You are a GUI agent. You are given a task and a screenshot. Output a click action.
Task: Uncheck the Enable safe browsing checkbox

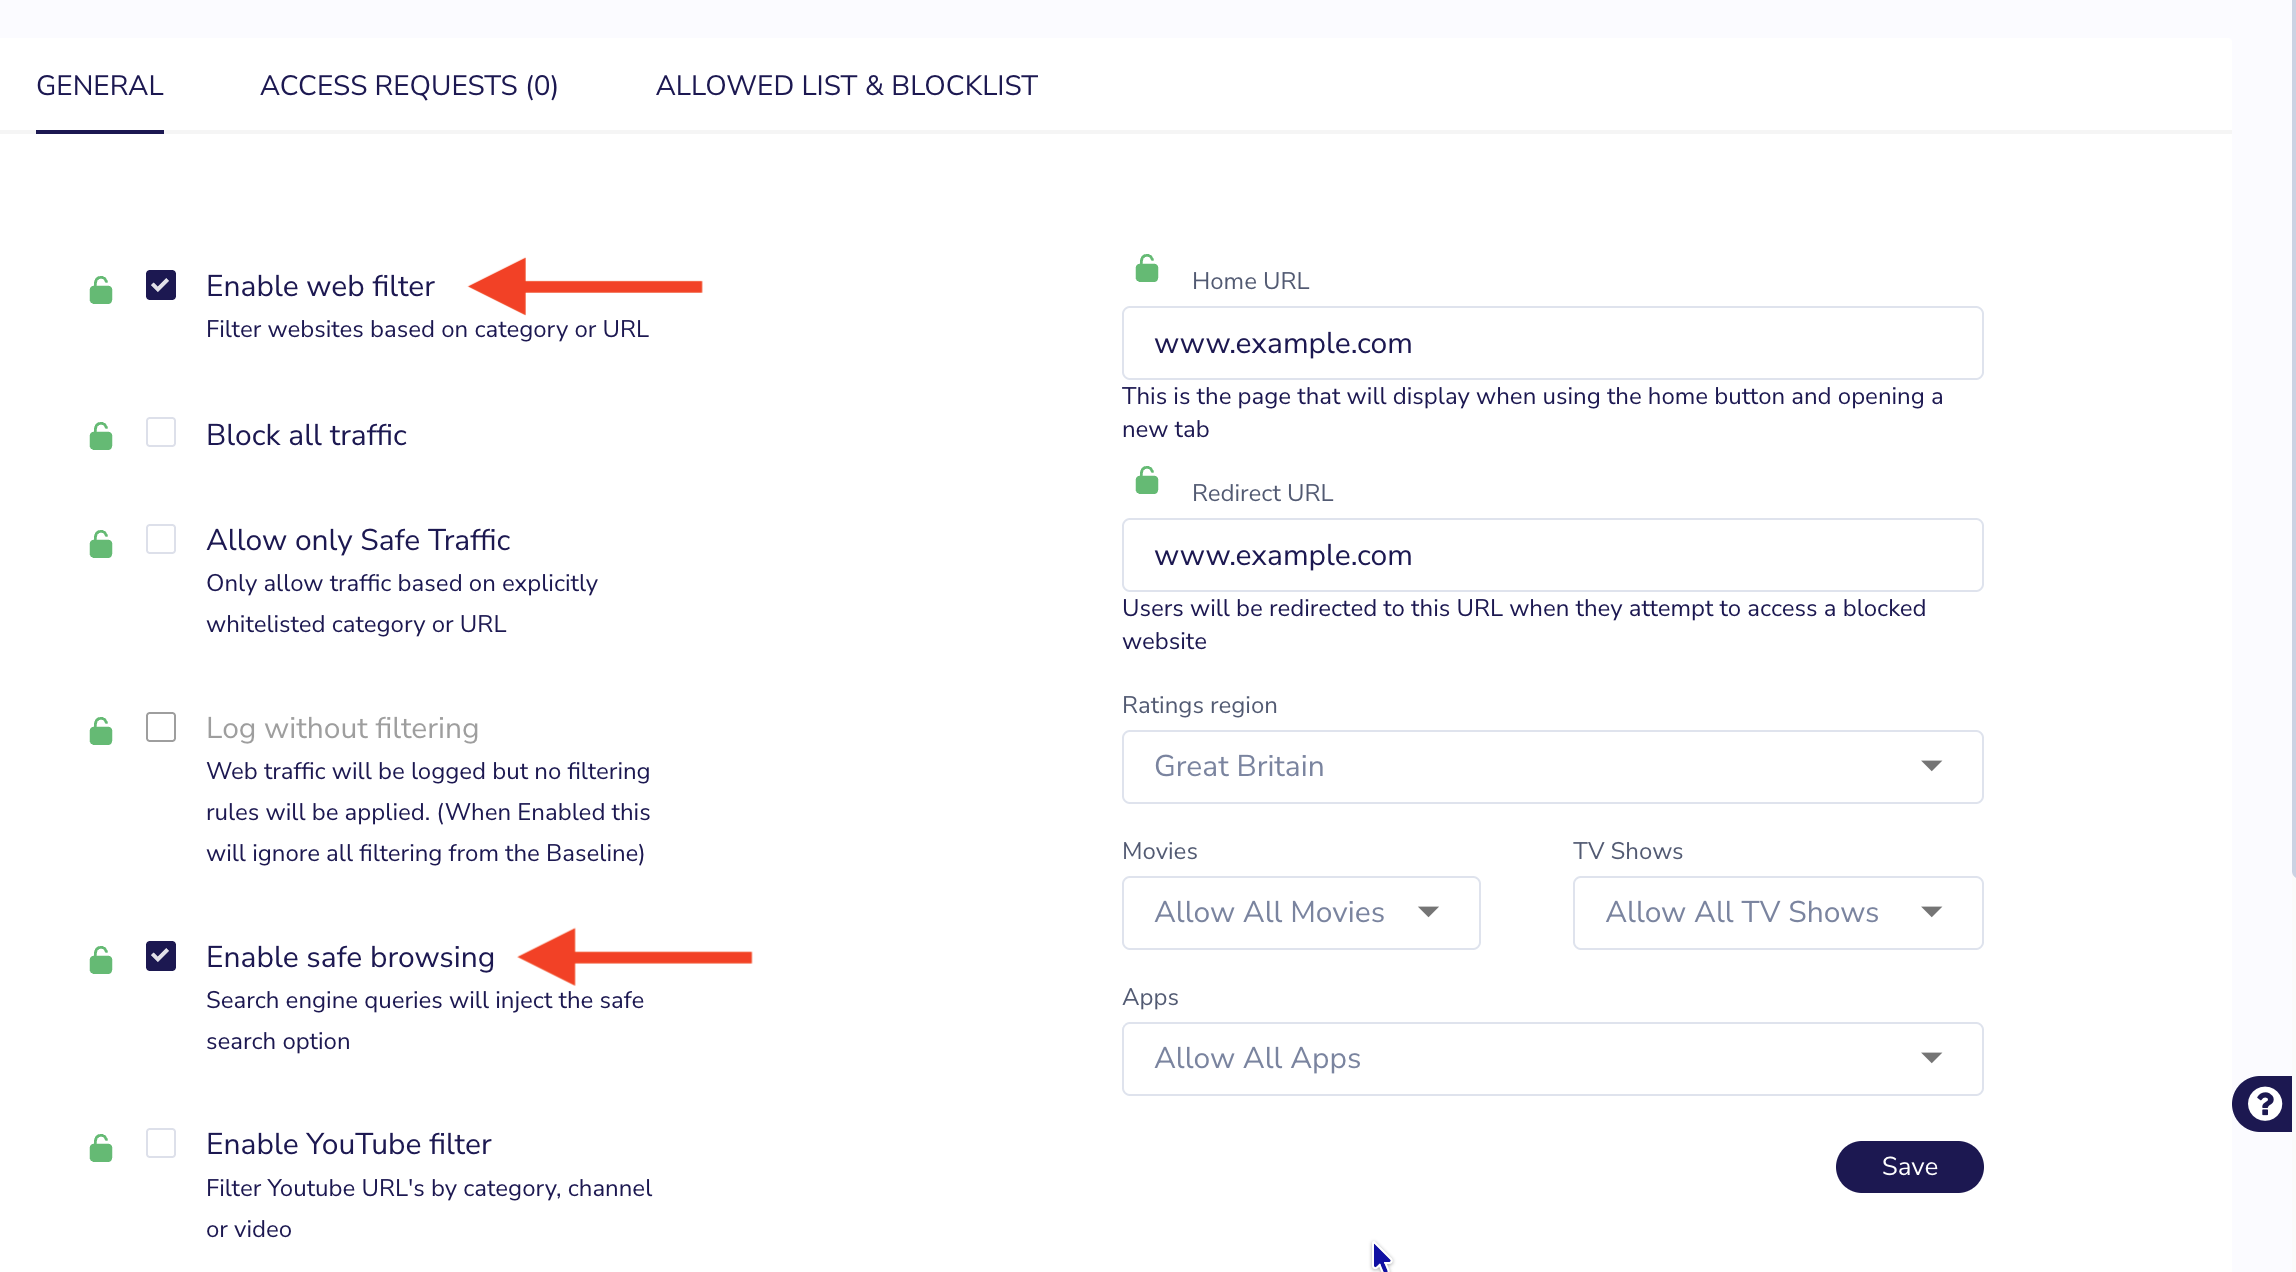pyautogui.click(x=161, y=956)
